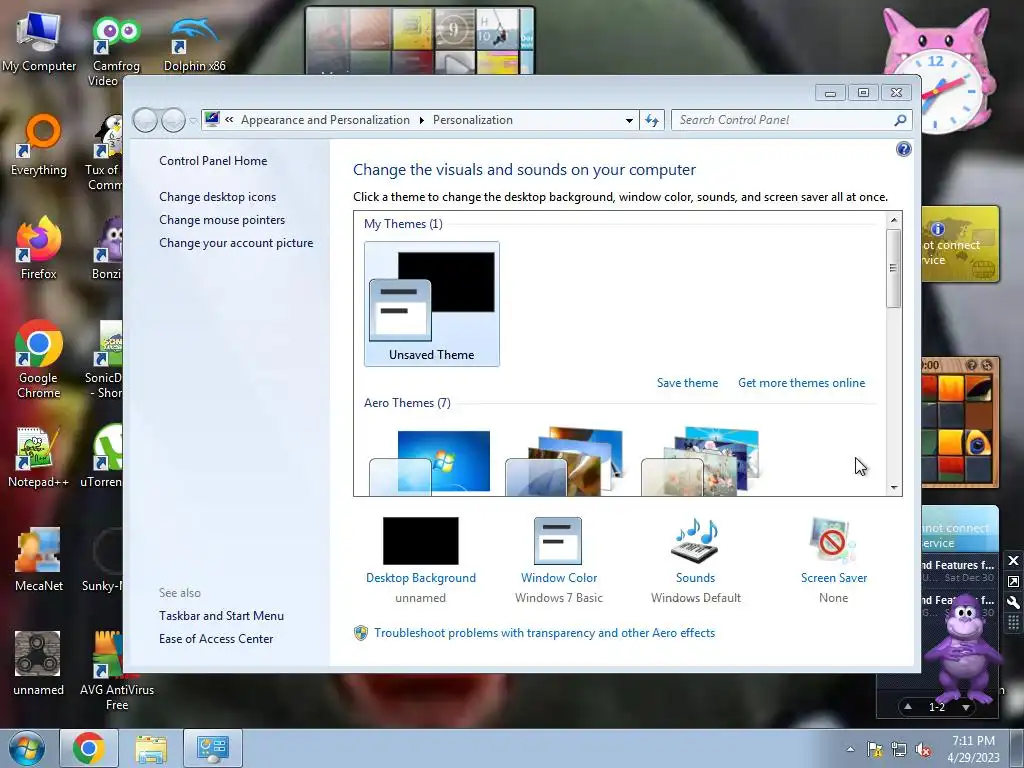
Task: Select the third Aero theme thumbnail
Action: tap(700, 462)
